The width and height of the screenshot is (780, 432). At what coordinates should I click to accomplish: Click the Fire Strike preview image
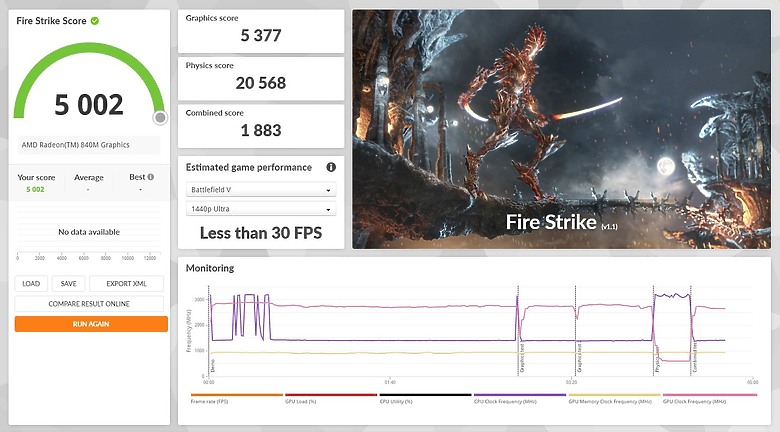pyautogui.click(x=561, y=129)
